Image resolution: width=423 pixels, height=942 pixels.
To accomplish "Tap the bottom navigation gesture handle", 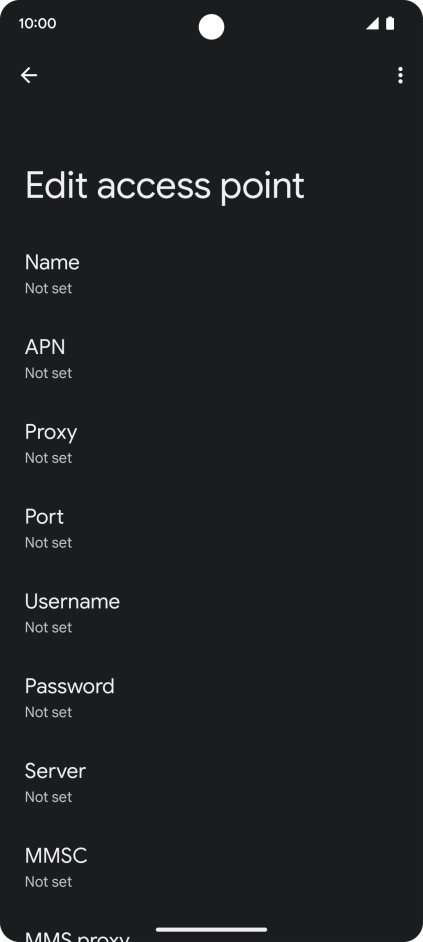I will [212, 929].
